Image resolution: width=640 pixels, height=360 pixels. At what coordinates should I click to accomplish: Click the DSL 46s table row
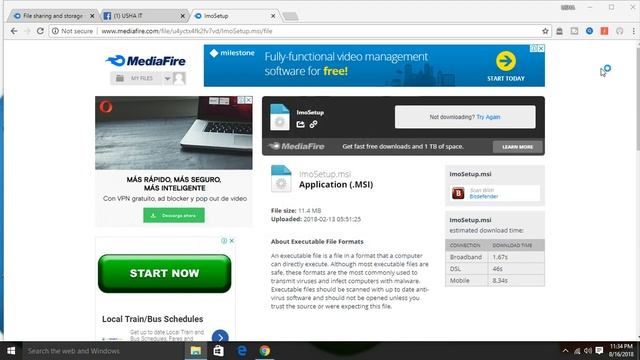pos(495,269)
